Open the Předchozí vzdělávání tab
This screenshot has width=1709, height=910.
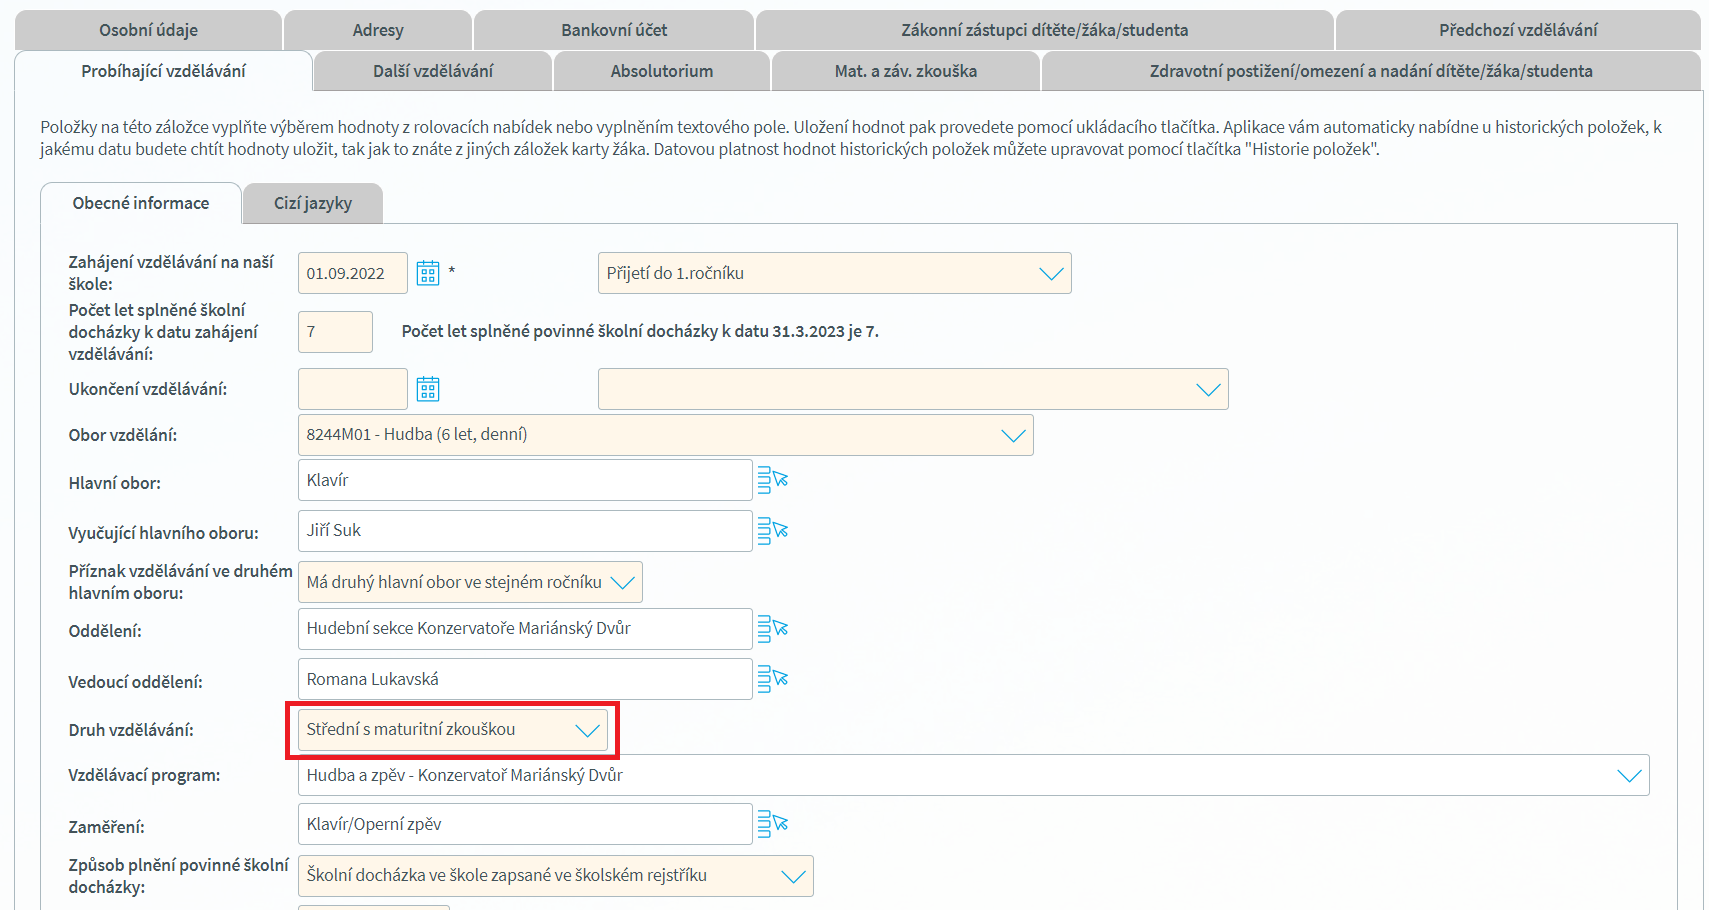tap(1518, 30)
